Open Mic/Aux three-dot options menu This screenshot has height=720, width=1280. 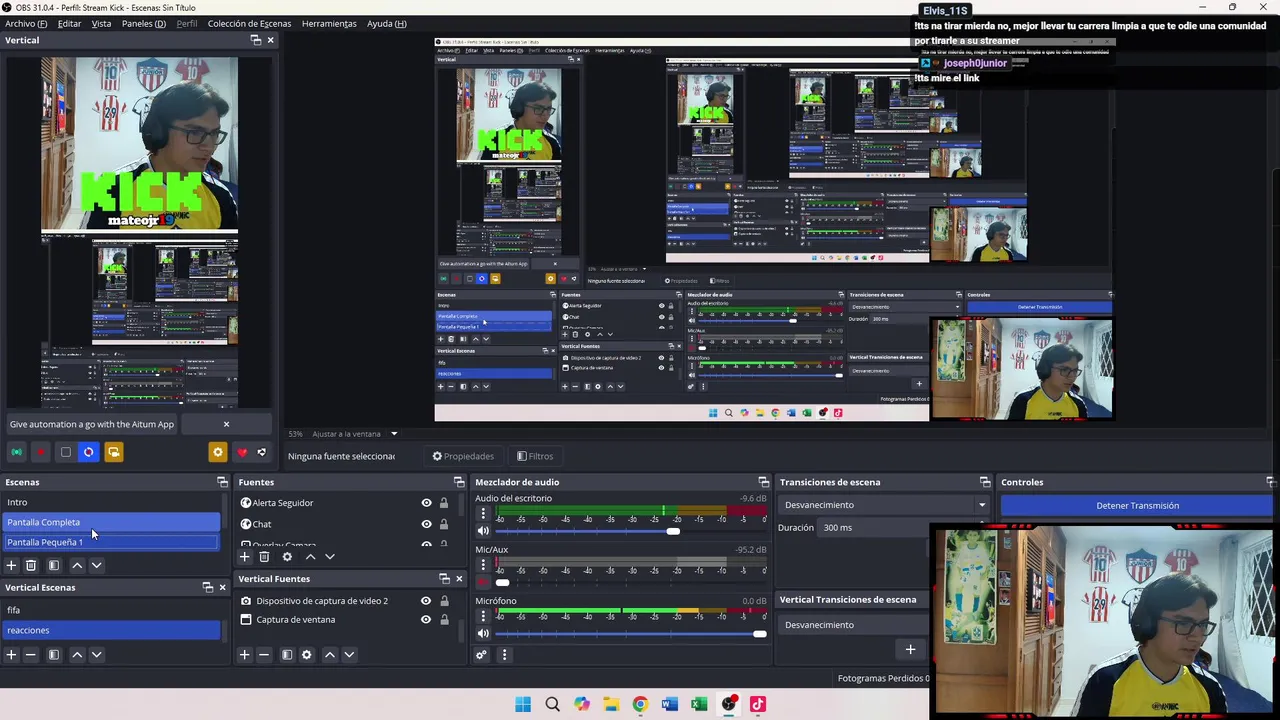pyautogui.click(x=483, y=565)
